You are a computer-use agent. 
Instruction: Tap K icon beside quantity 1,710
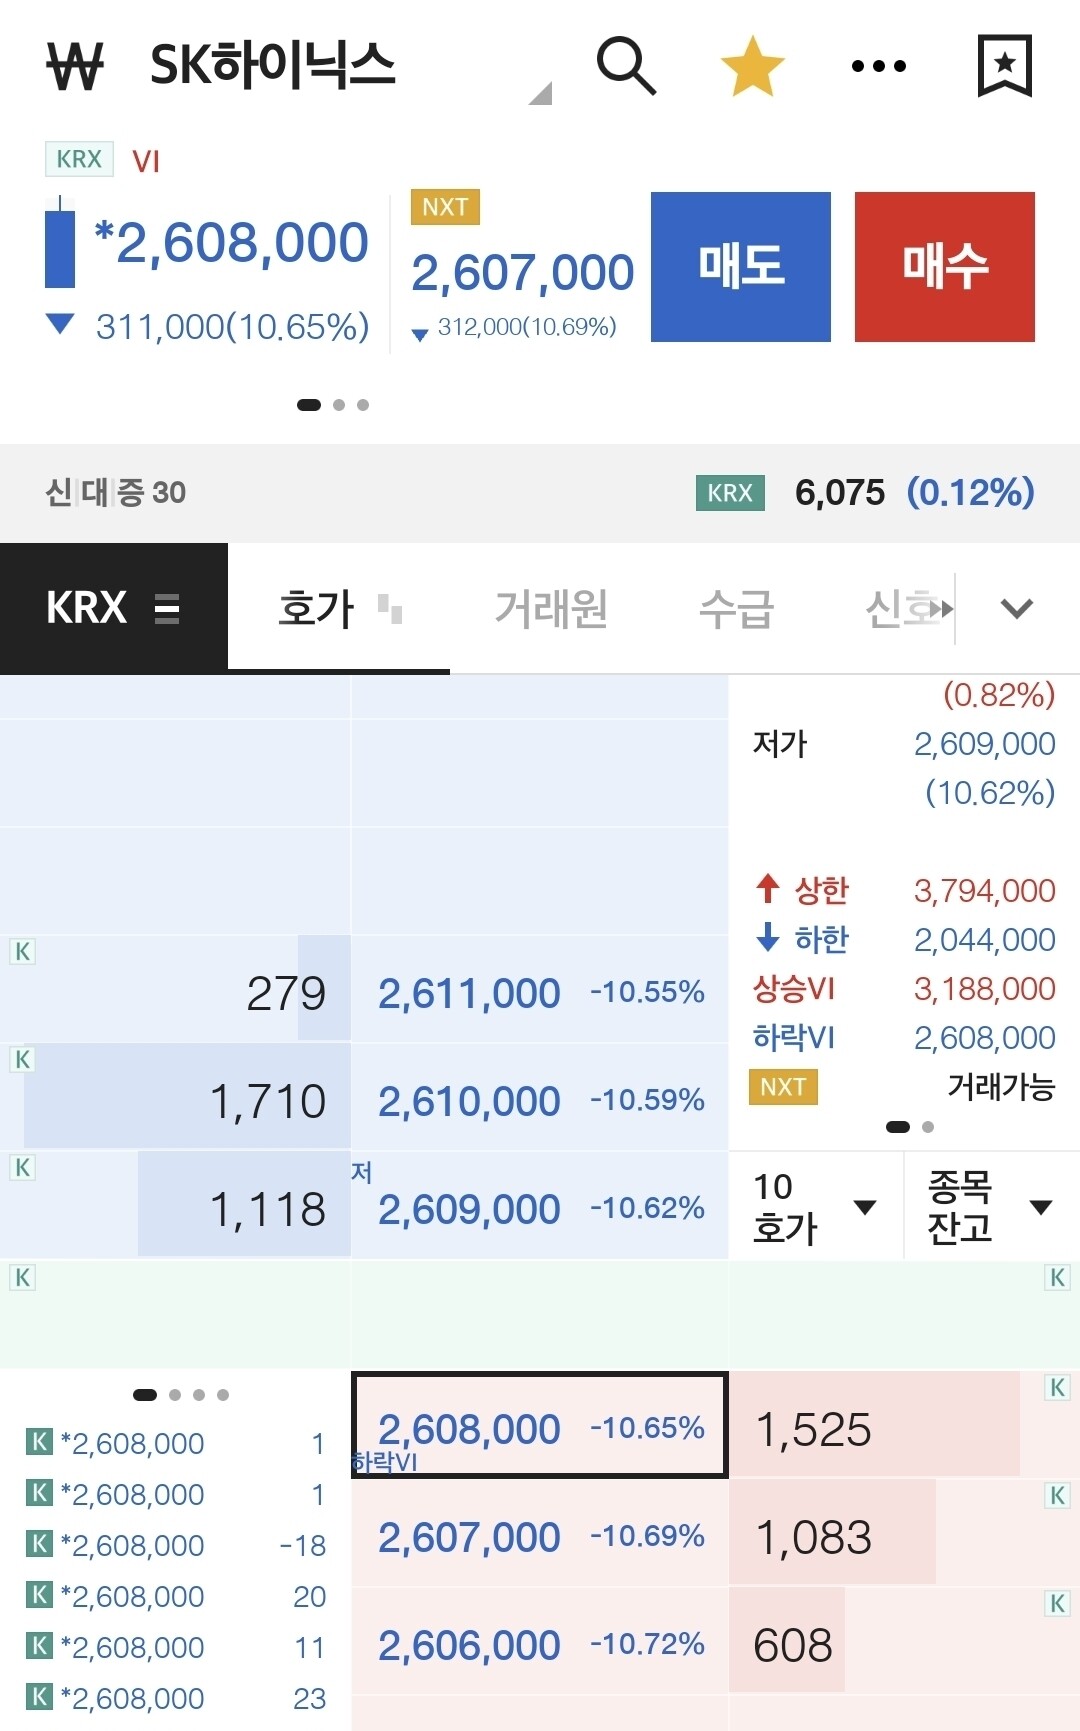[x=22, y=1059]
